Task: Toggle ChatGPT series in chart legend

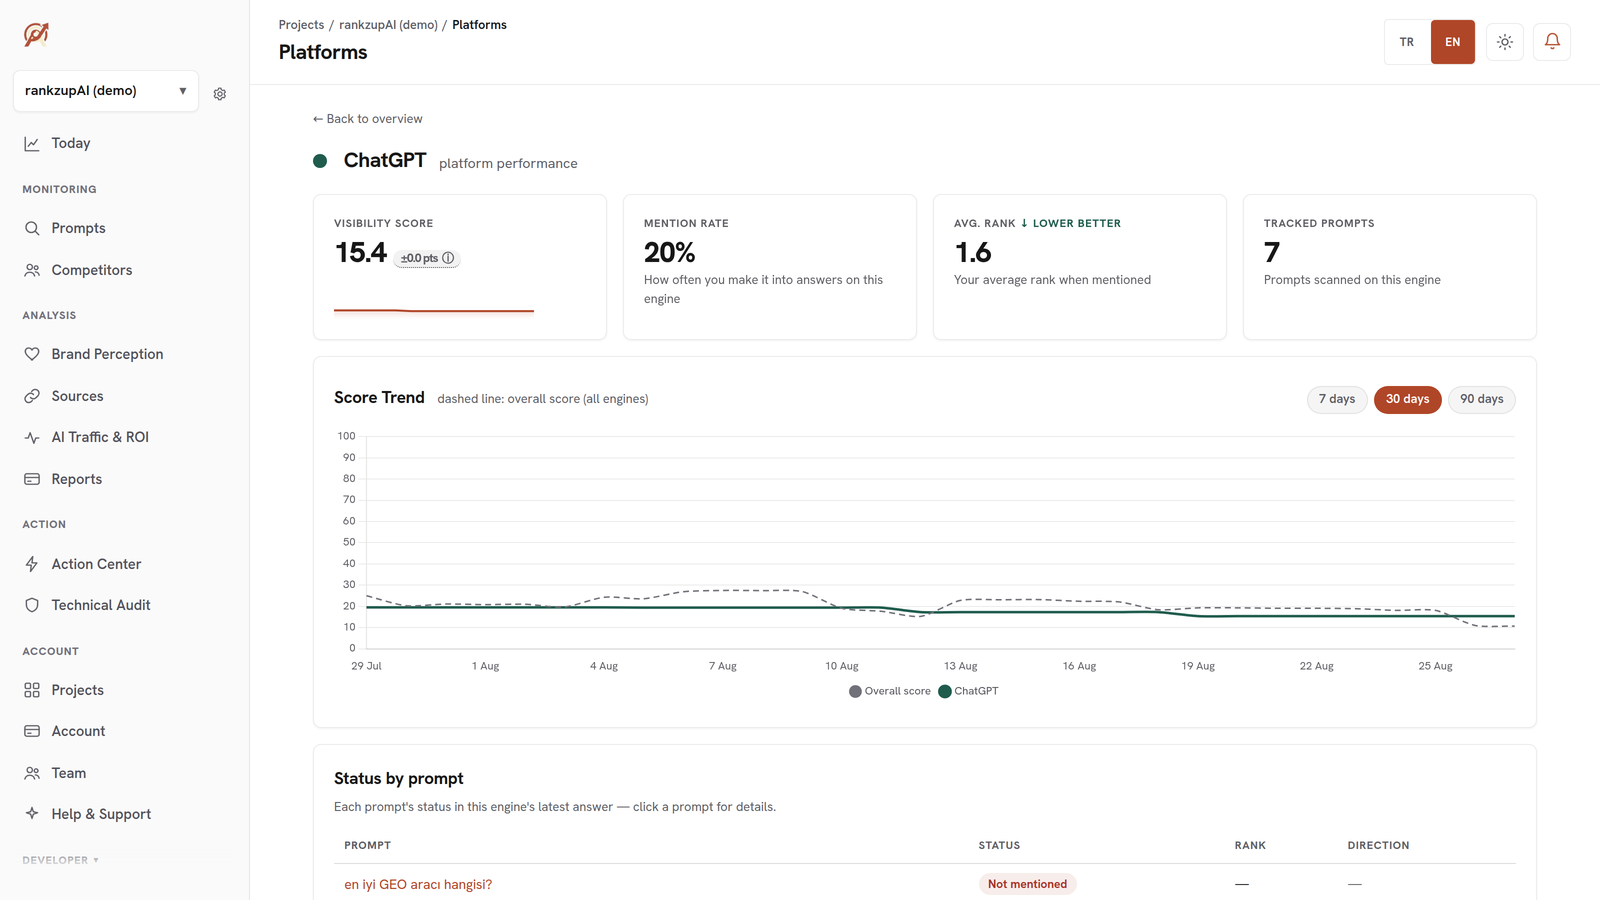Action: [968, 691]
